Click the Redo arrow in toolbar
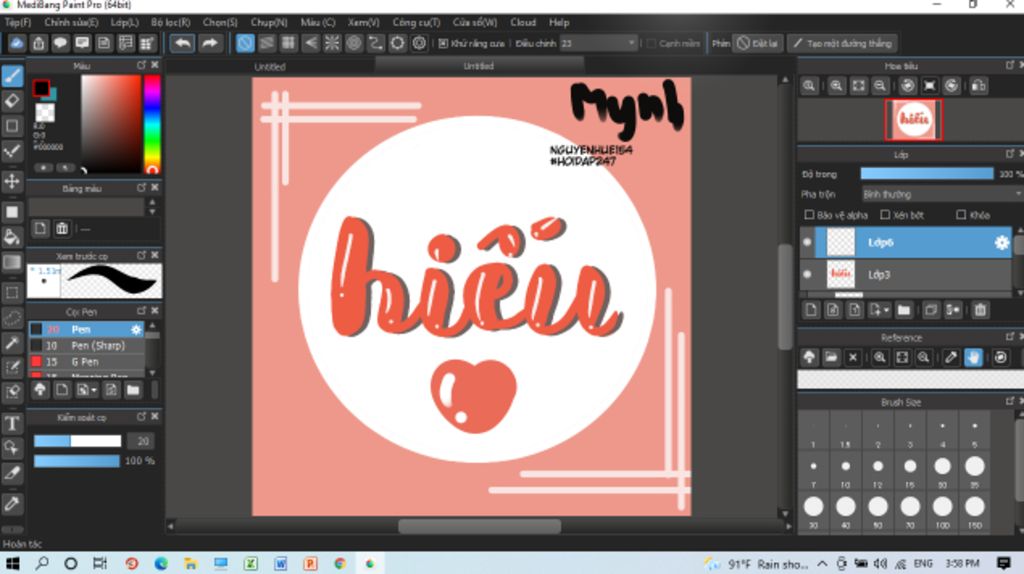 point(210,44)
